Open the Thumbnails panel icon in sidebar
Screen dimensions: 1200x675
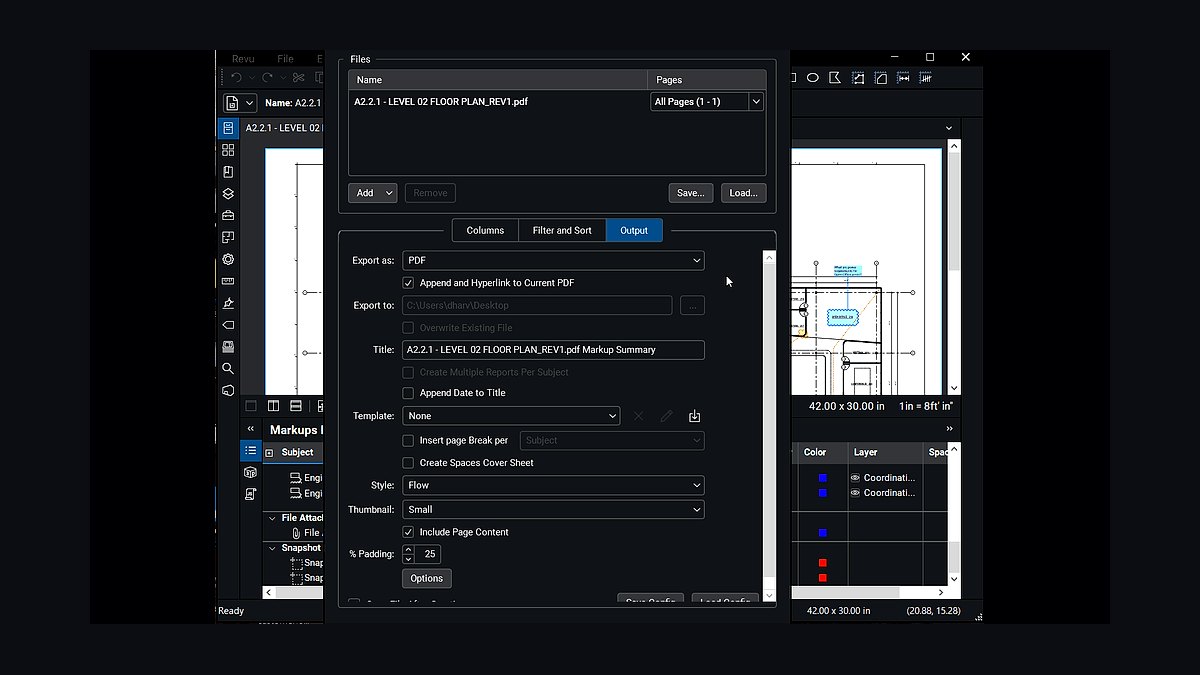tap(228, 150)
